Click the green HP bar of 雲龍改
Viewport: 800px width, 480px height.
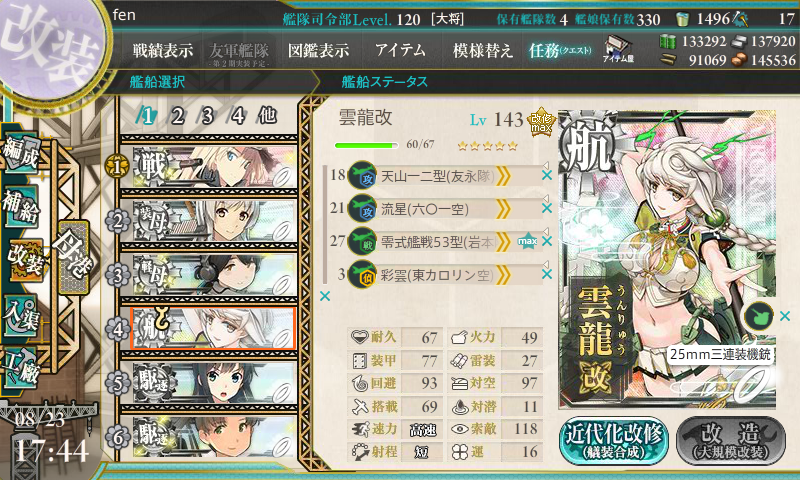click(x=366, y=145)
